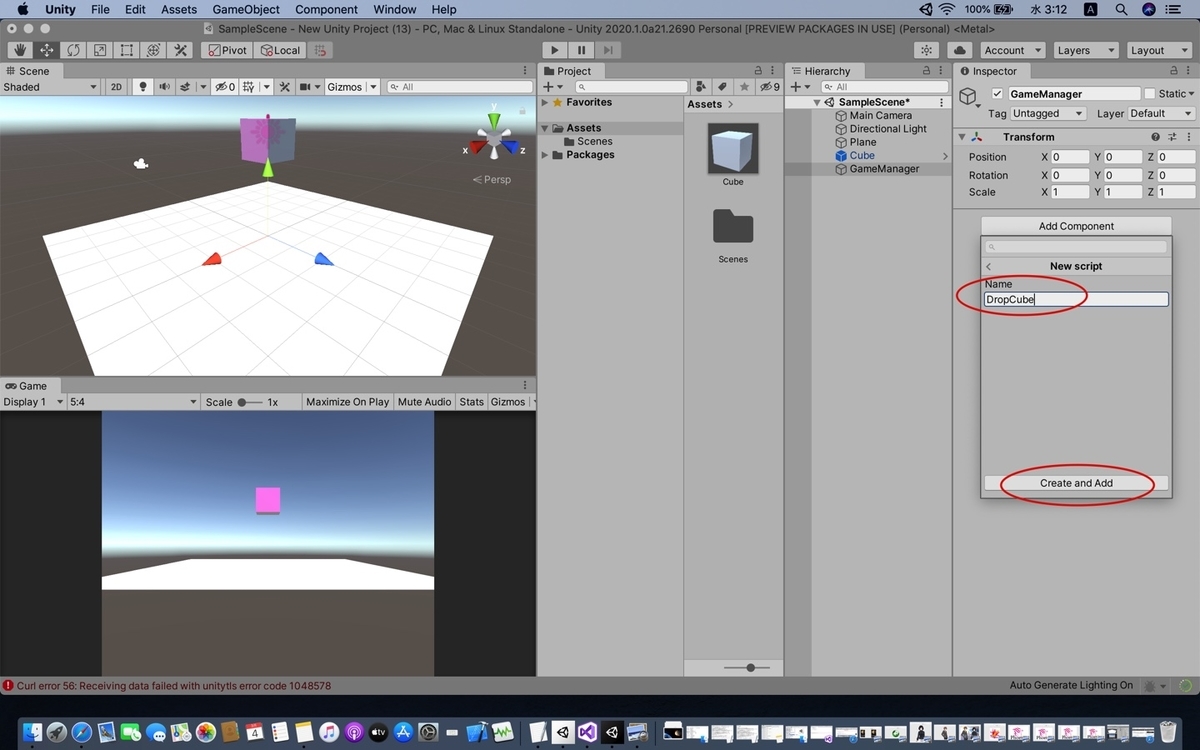
Task: Toggle Static checkbox in Inspector
Action: (x=1150, y=94)
